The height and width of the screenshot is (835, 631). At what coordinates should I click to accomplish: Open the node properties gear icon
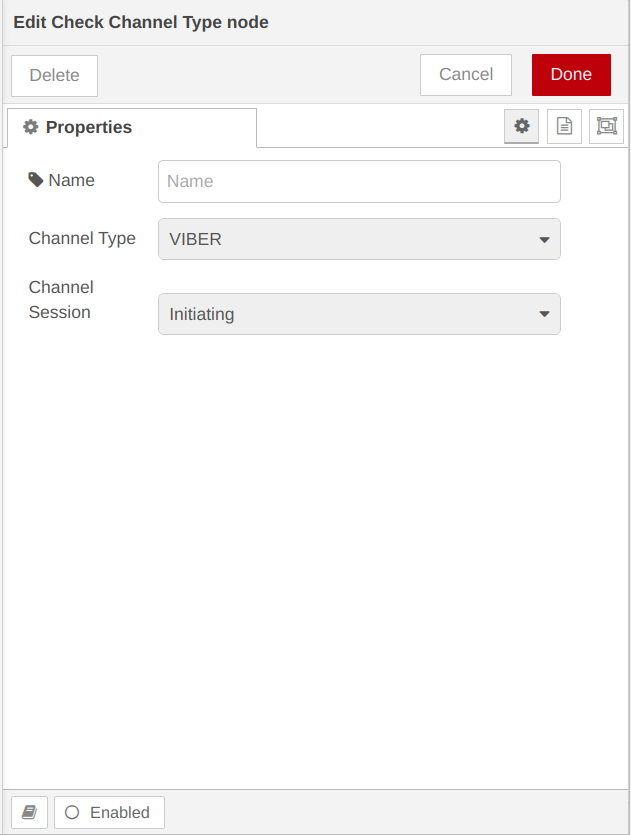[x=521, y=126]
